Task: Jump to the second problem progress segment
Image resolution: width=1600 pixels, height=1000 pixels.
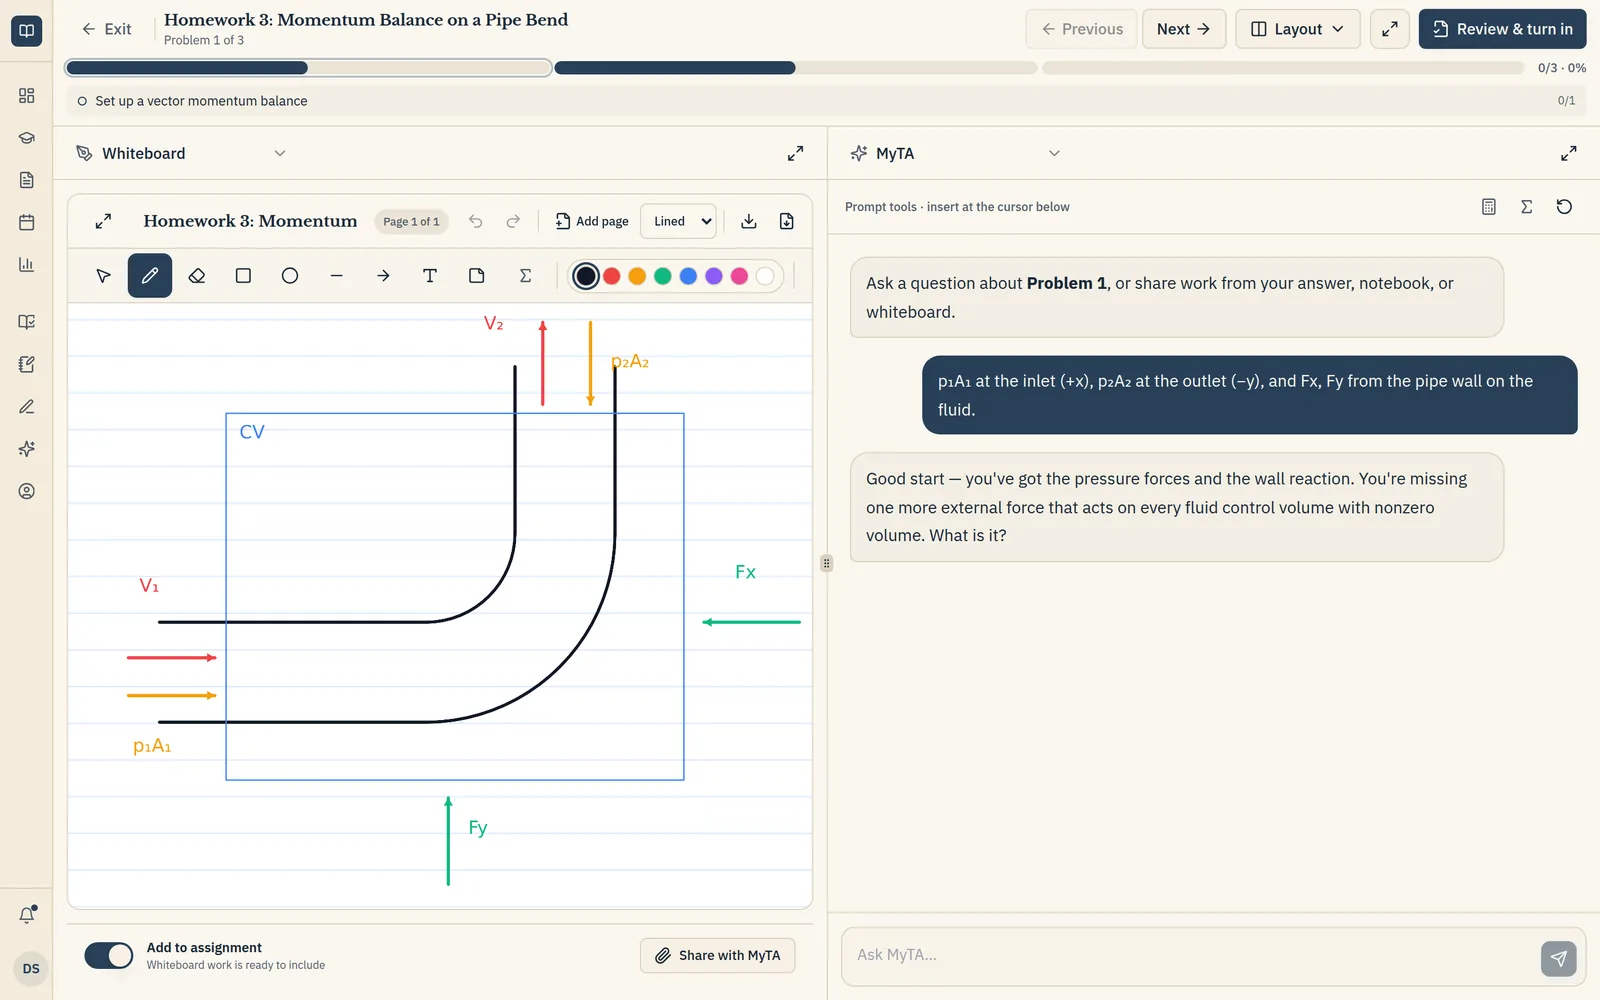Action: pos(796,68)
